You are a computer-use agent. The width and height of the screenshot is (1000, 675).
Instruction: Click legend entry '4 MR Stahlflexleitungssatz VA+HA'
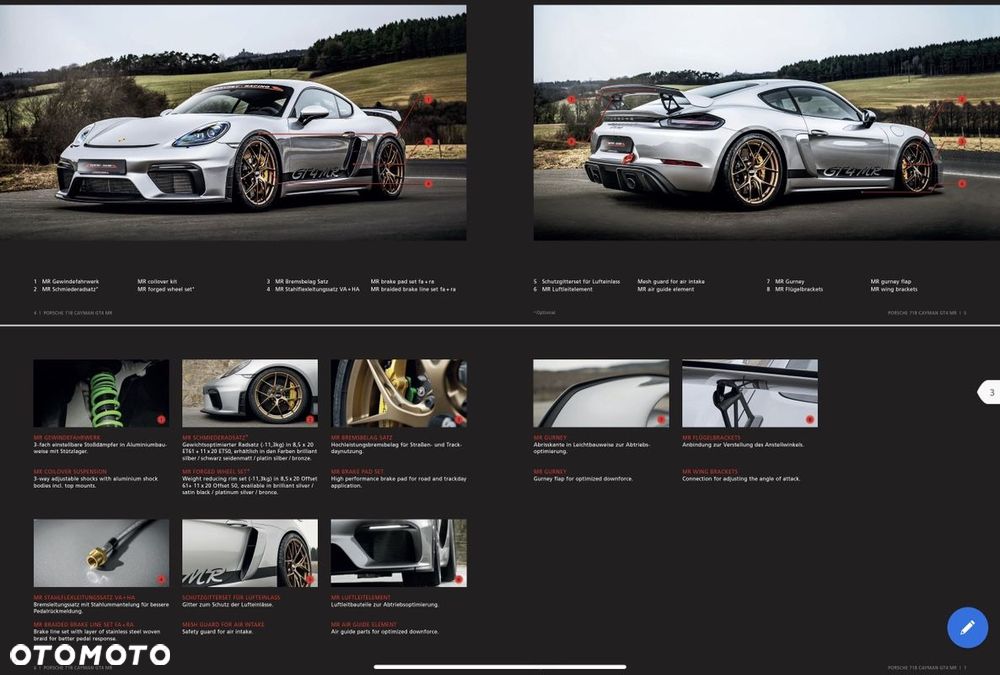[313, 289]
